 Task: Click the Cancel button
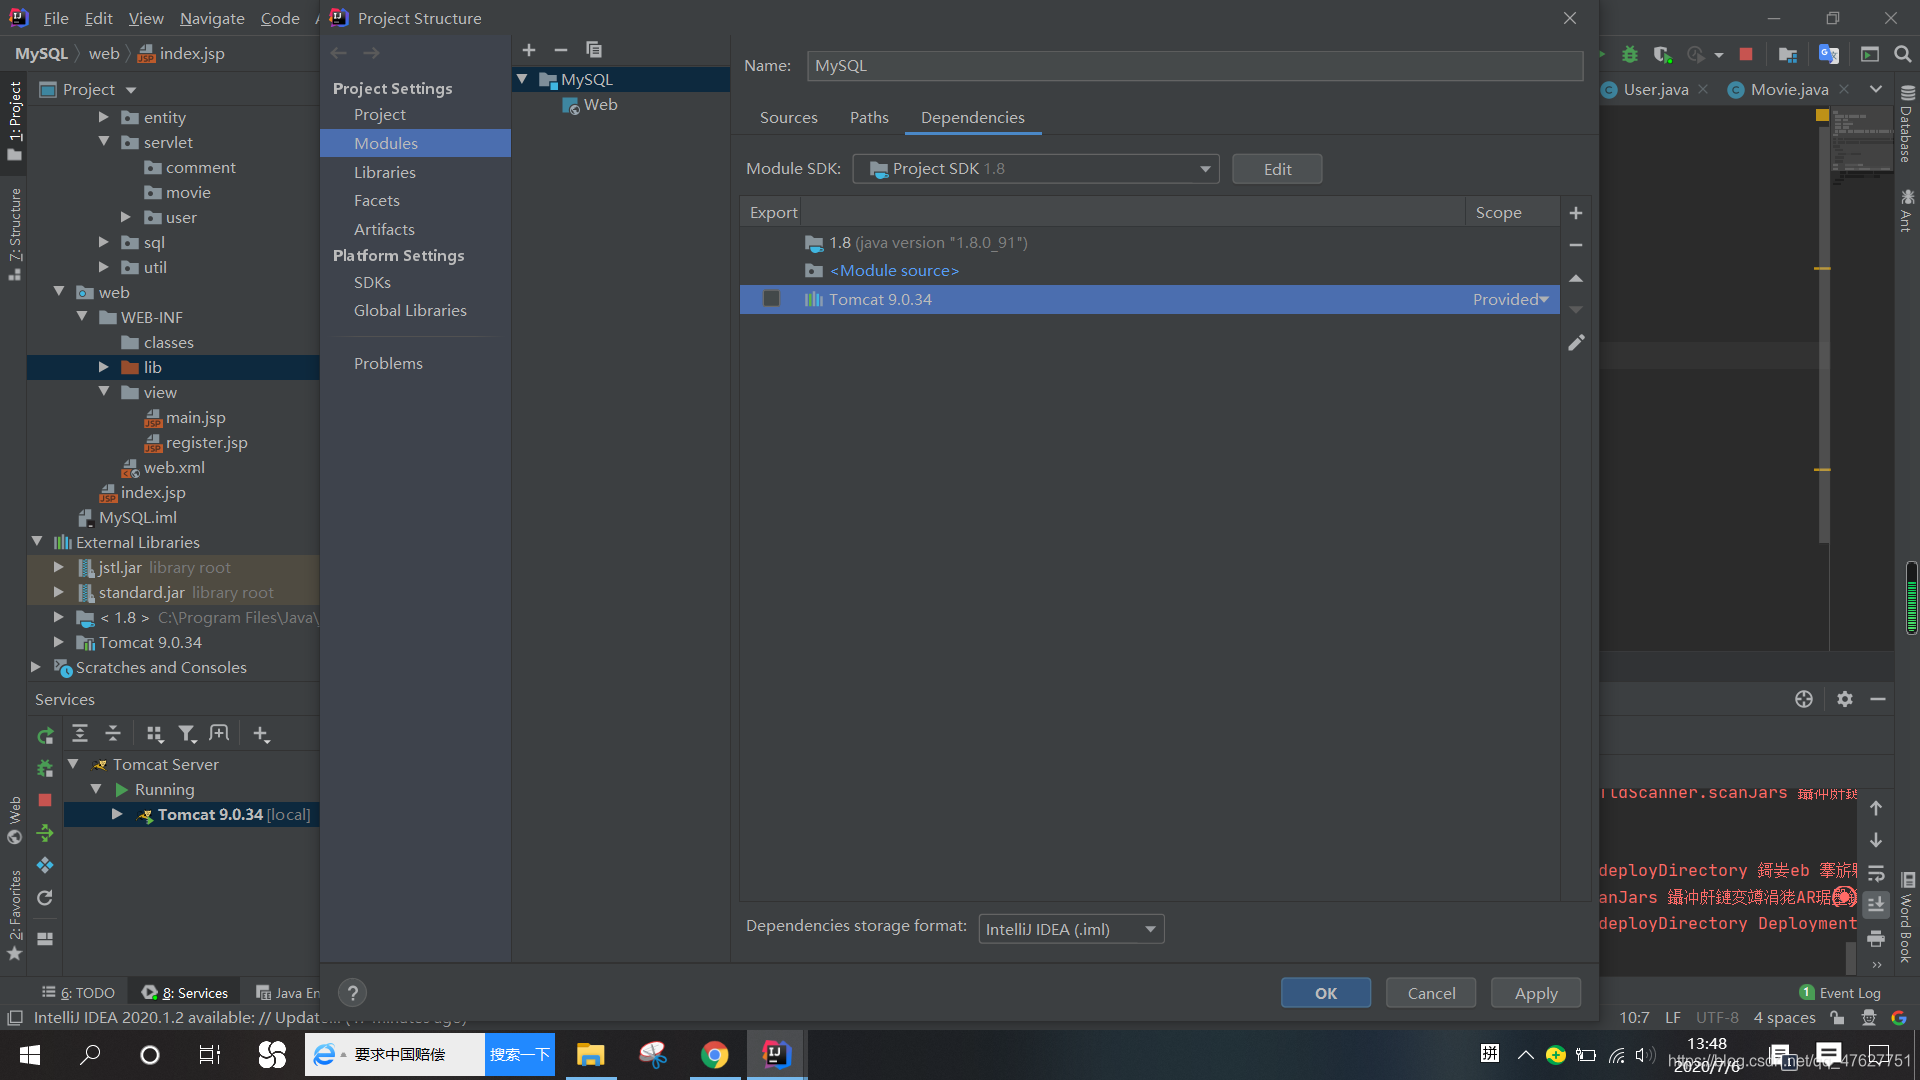pyautogui.click(x=1431, y=993)
